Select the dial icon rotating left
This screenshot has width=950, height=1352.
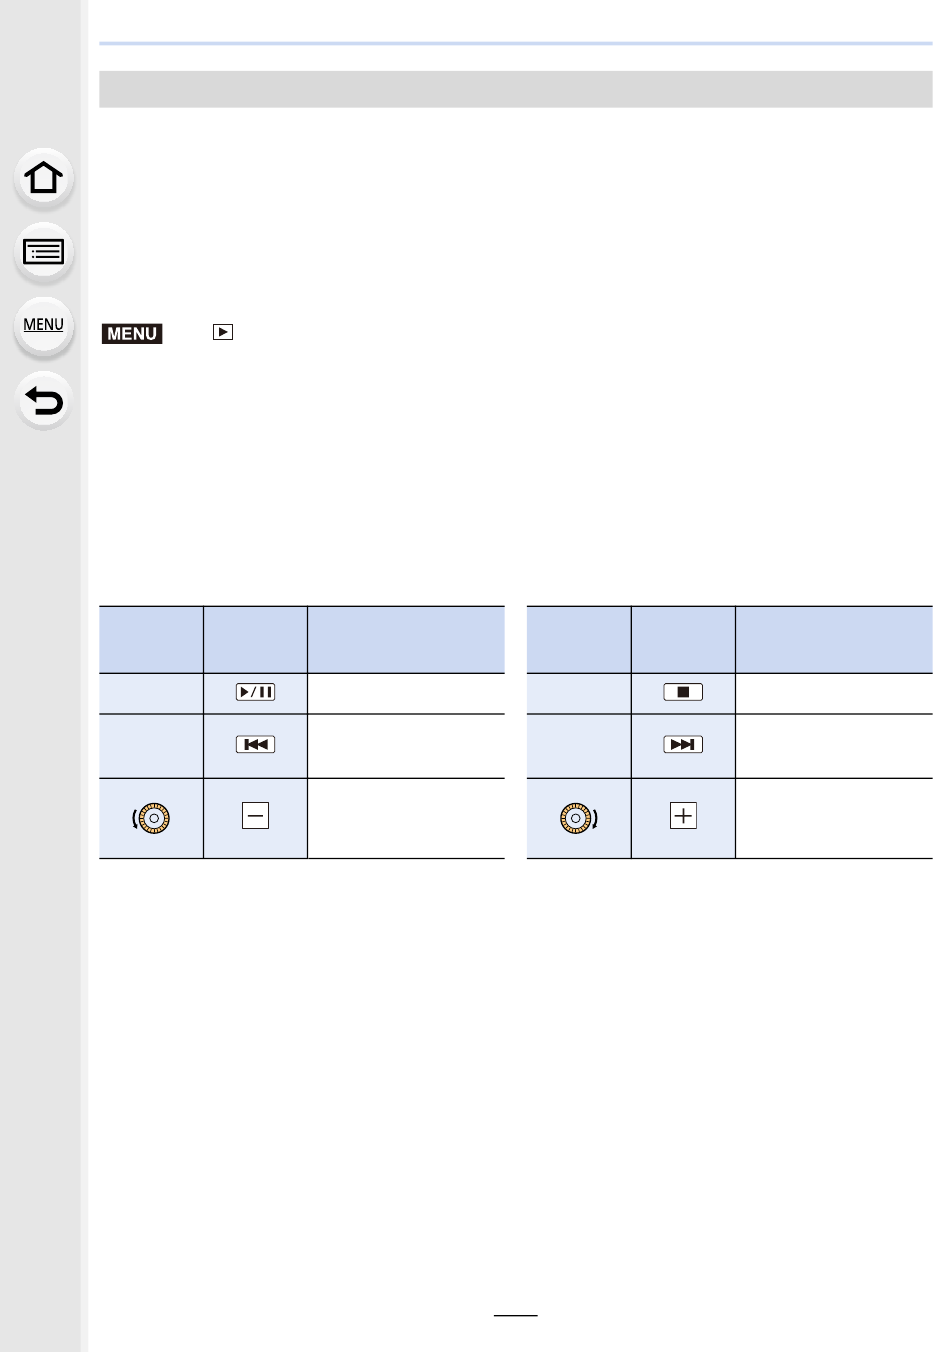152,818
